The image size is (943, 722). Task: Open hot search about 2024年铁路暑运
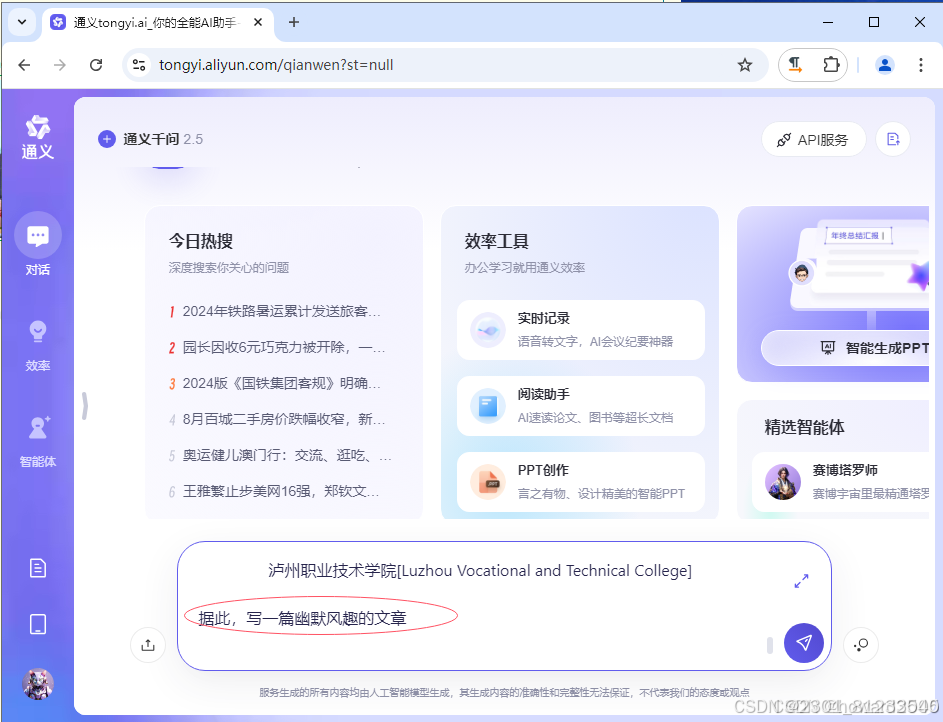pos(275,311)
